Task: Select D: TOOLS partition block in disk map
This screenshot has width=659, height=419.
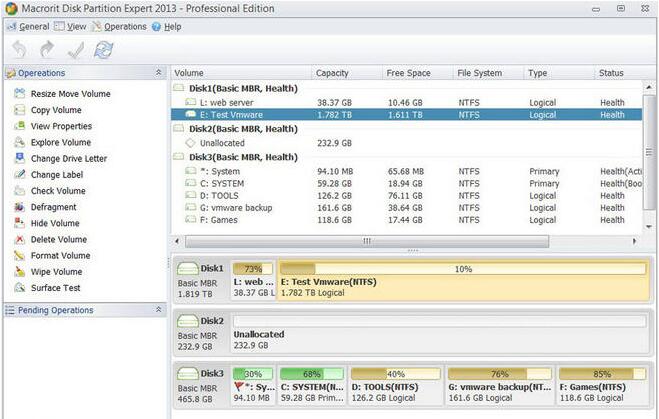Action: [395, 385]
